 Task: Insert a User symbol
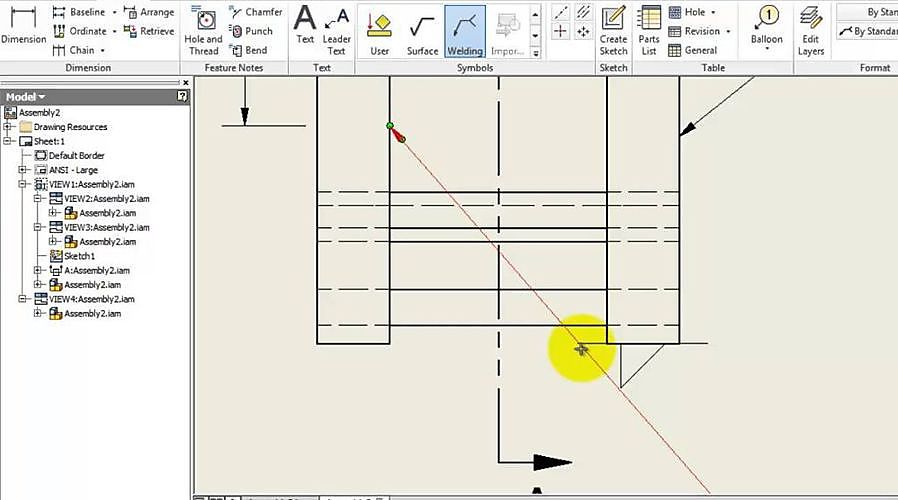[x=379, y=31]
